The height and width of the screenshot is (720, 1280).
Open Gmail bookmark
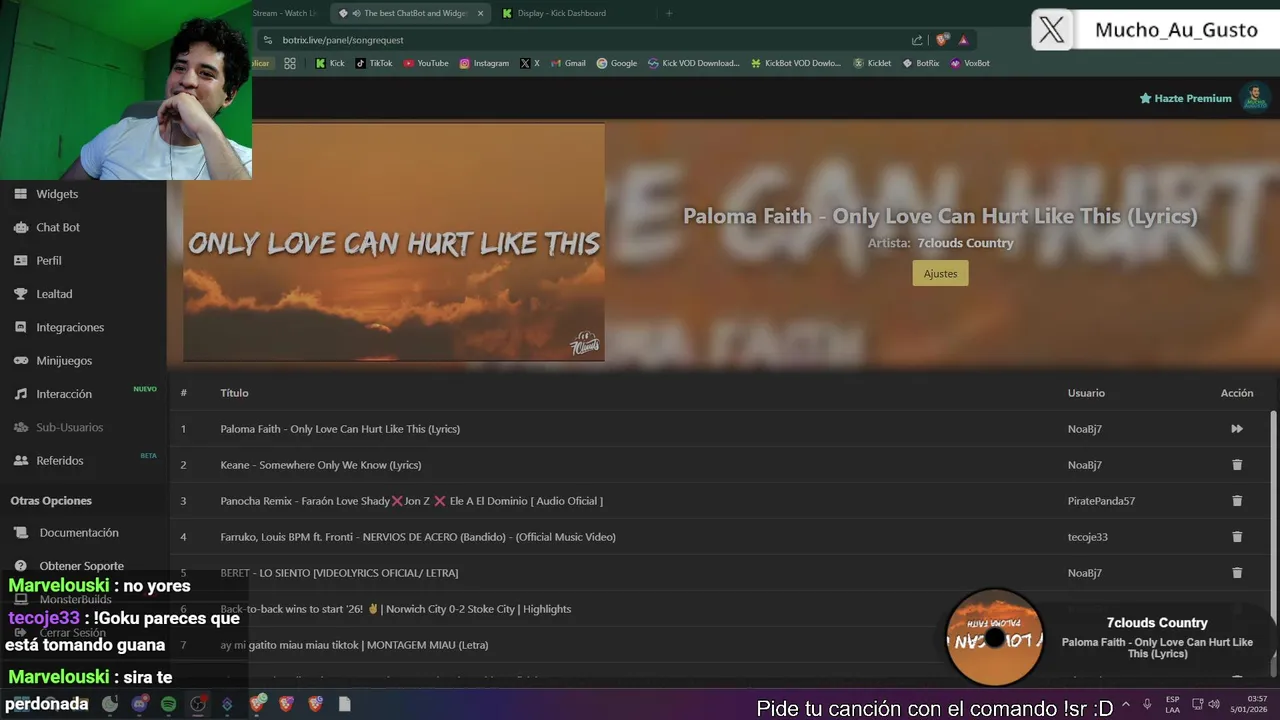pyautogui.click(x=568, y=63)
